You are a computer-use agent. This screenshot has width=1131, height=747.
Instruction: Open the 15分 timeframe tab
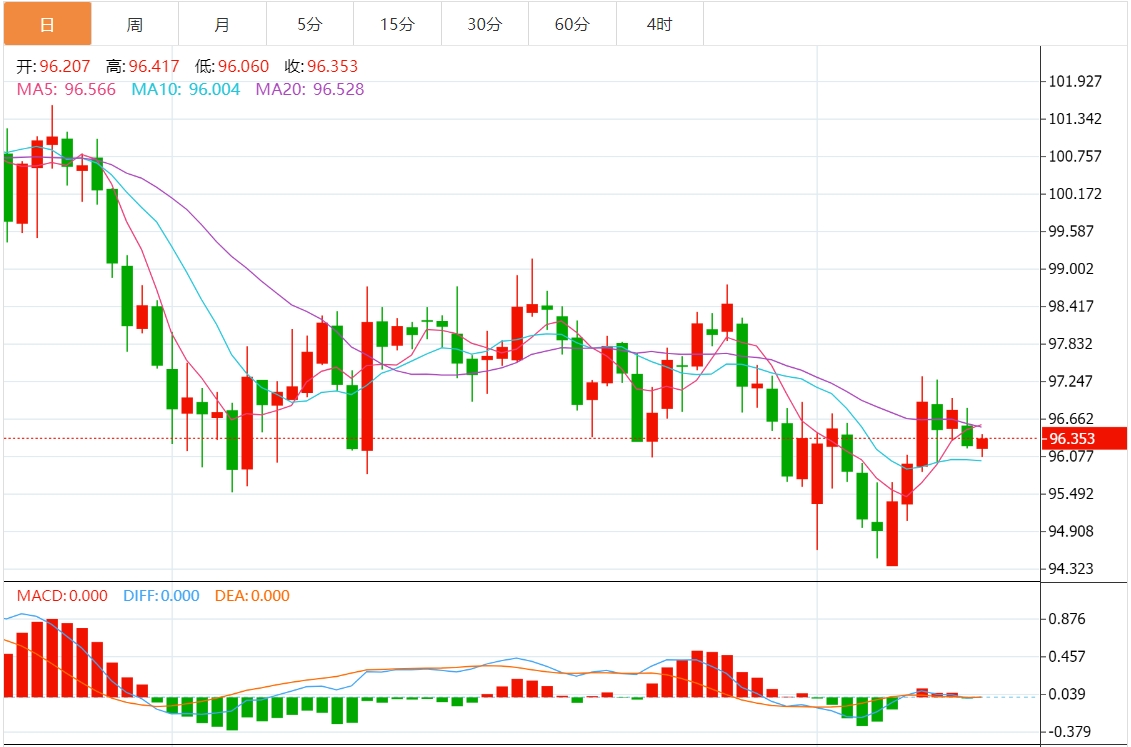397,24
